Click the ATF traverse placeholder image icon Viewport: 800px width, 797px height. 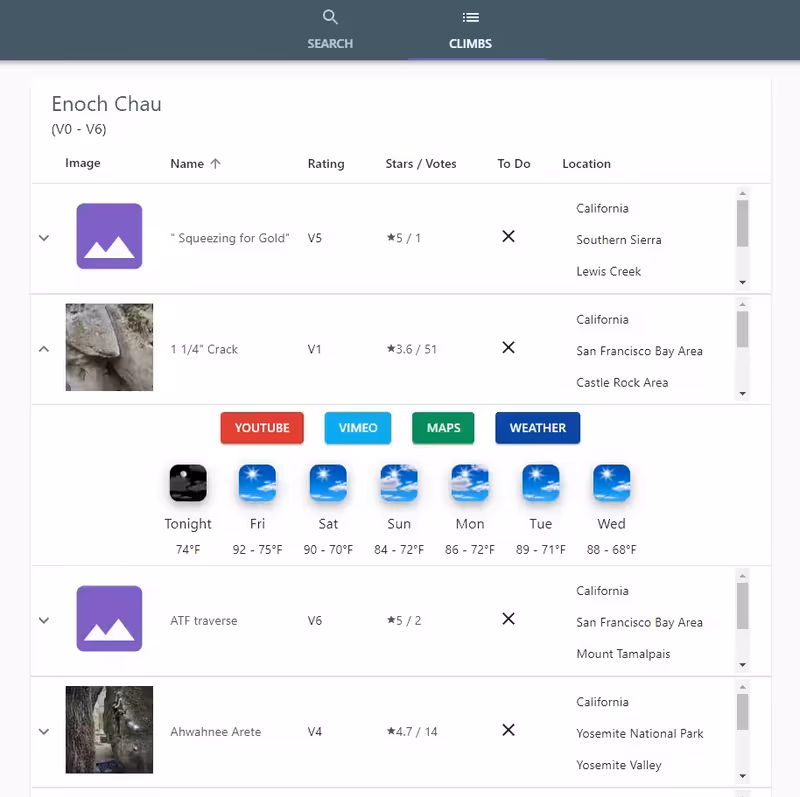click(x=109, y=619)
